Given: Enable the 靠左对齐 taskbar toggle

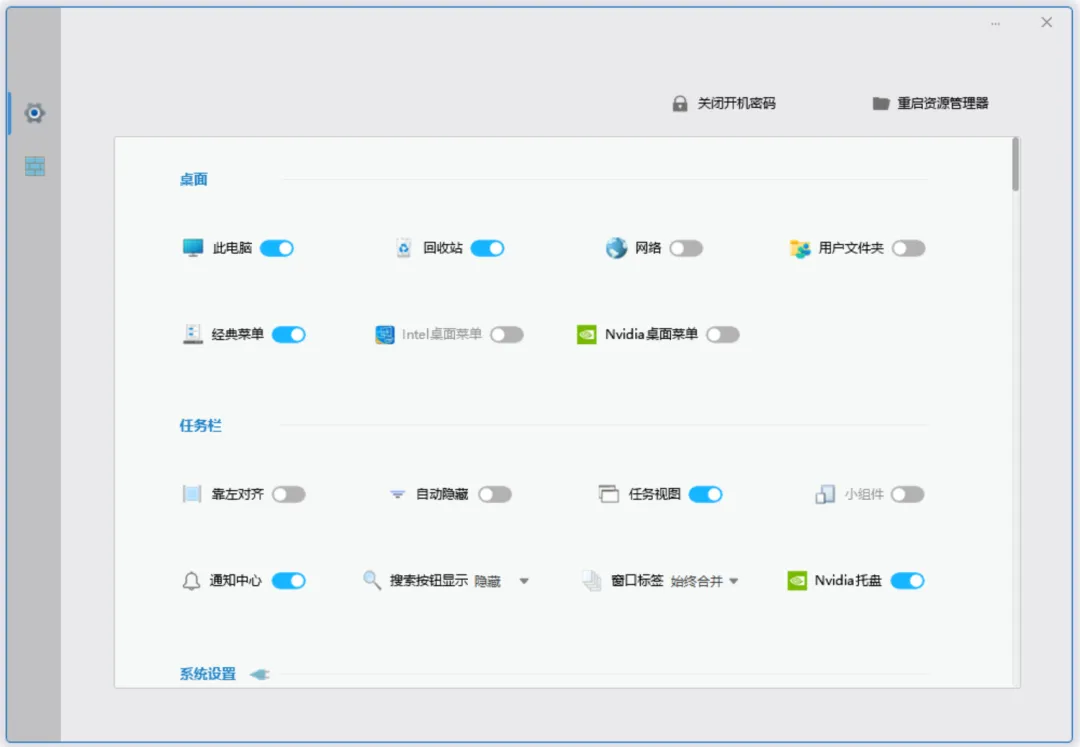Looking at the screenshot, I should point(290,493).
